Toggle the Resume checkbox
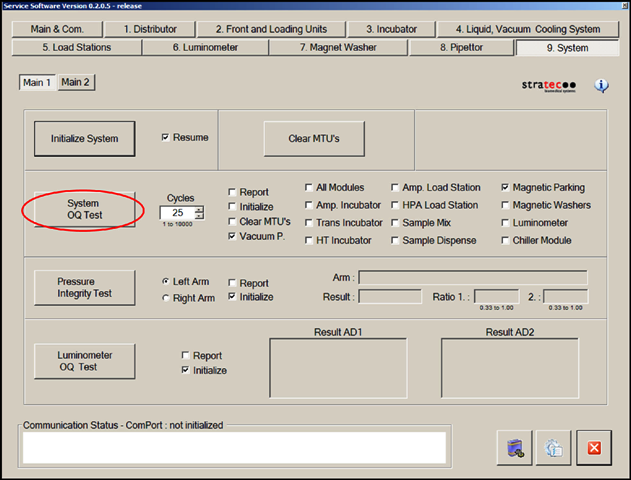The width and height of the screenshot is (631, 480). click(166, 137)
